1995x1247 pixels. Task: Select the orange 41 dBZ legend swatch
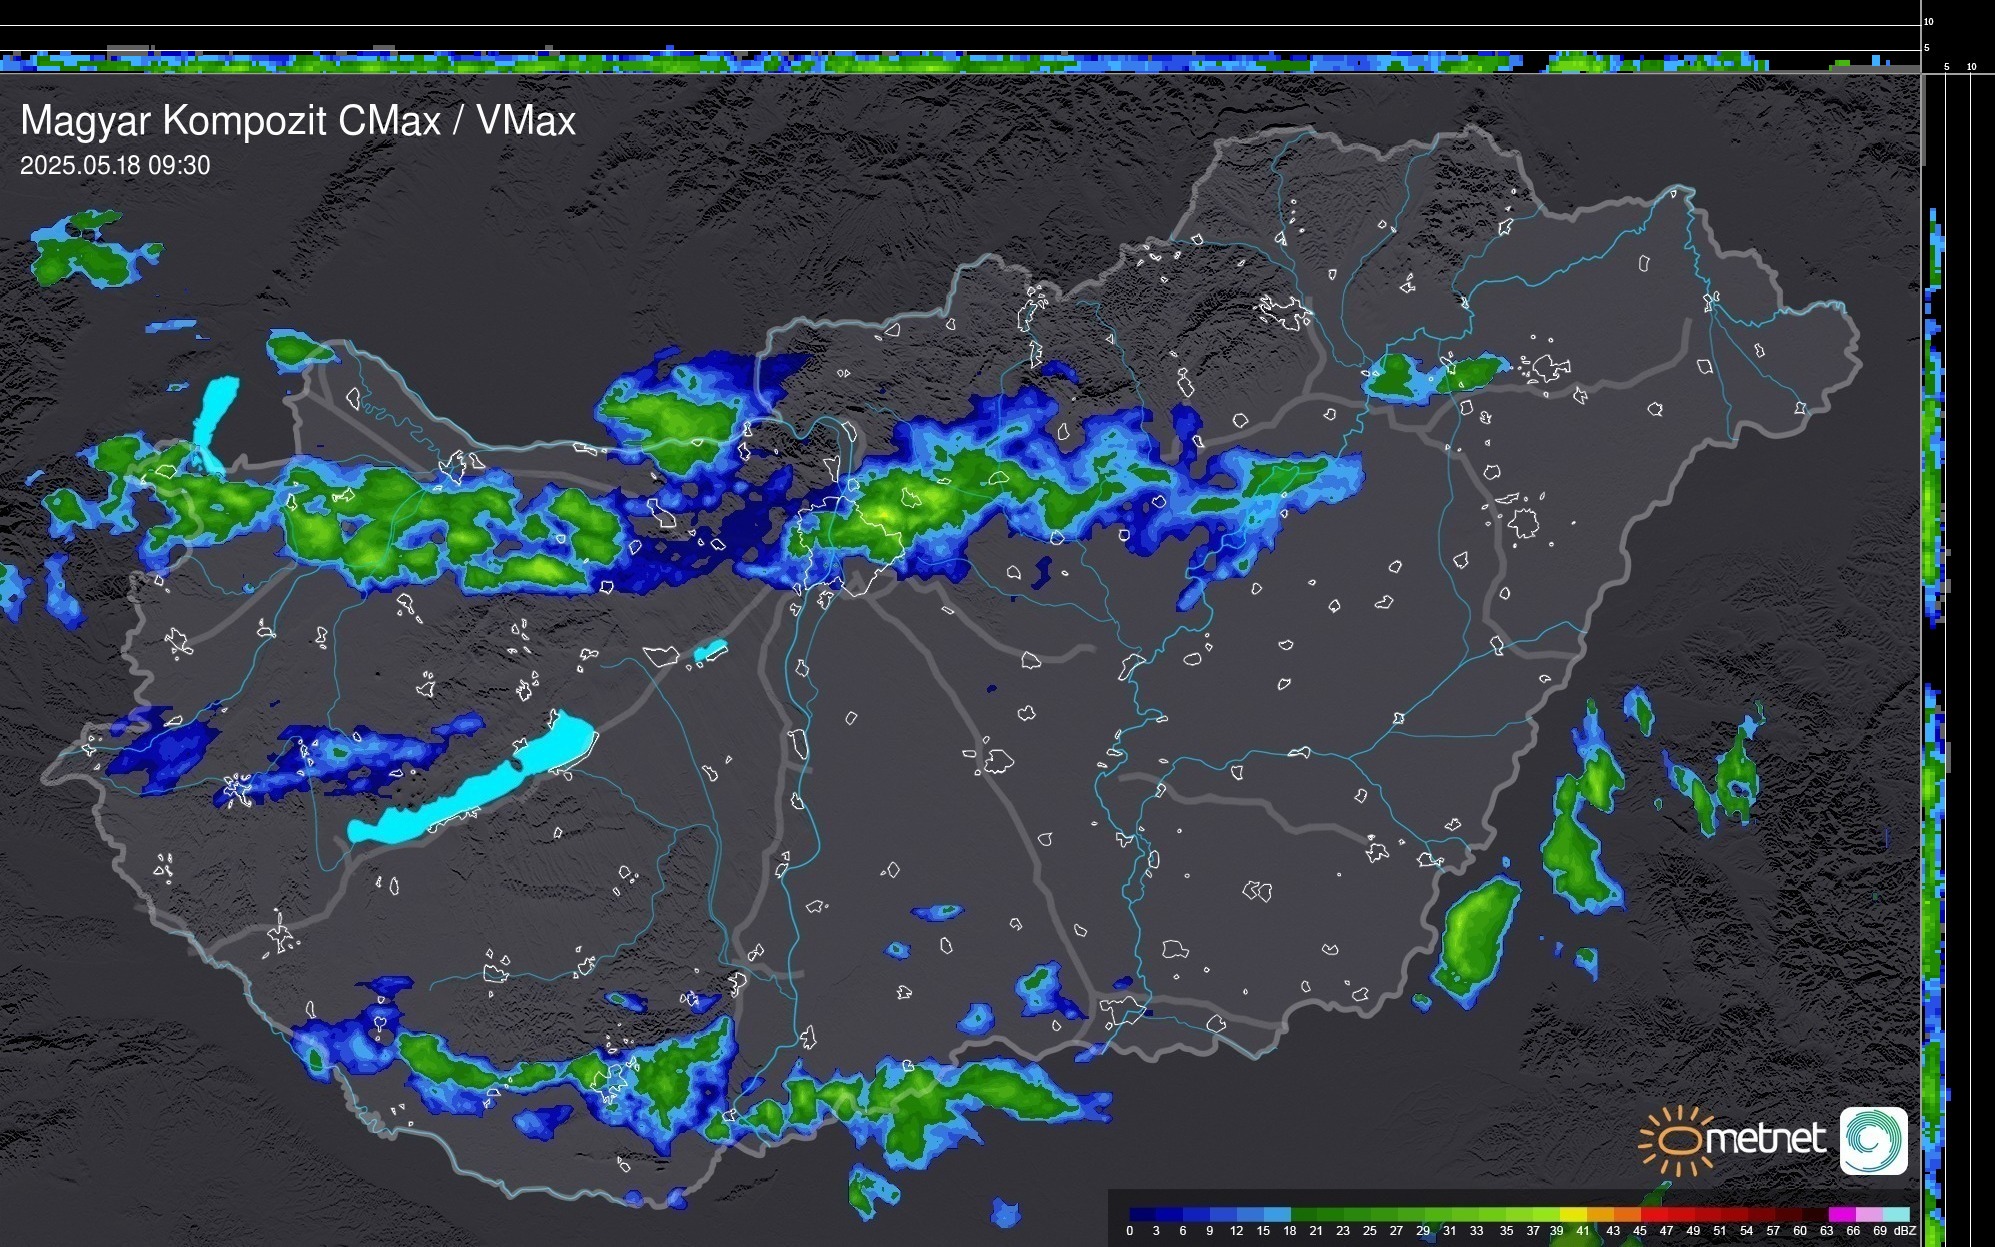(x=1600, y=1214)
